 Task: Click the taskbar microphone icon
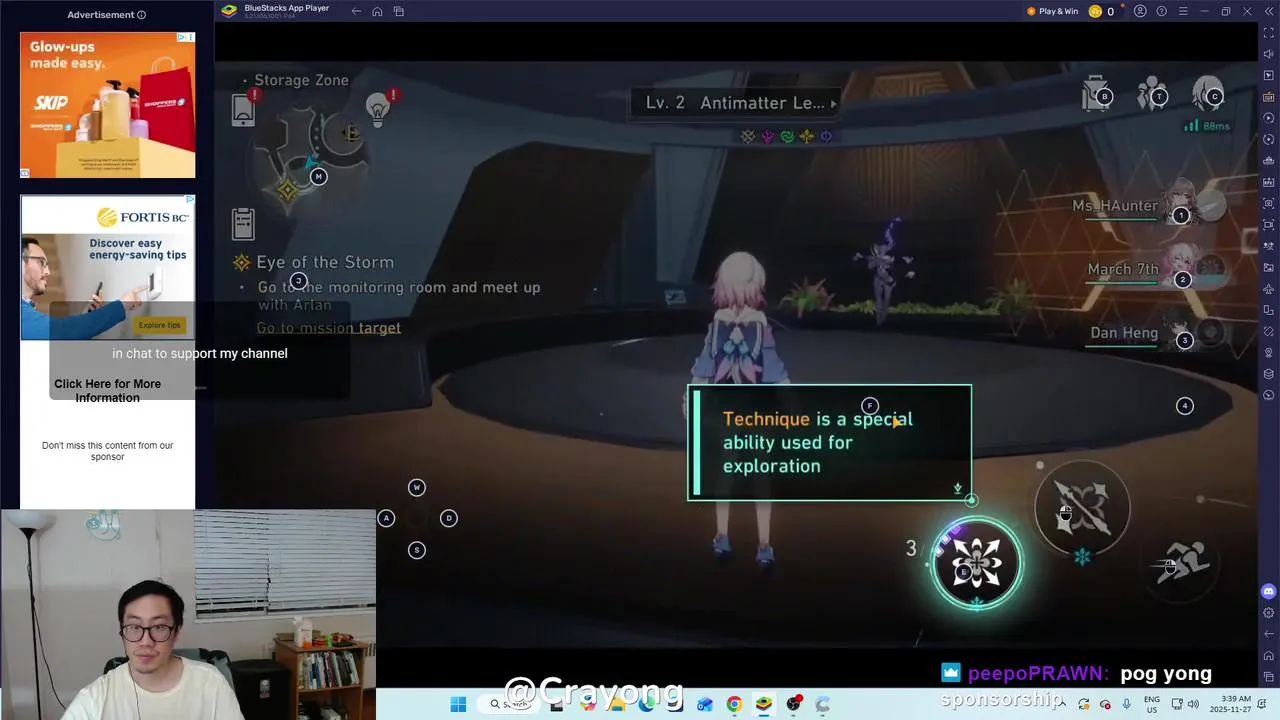(1127, 704)
